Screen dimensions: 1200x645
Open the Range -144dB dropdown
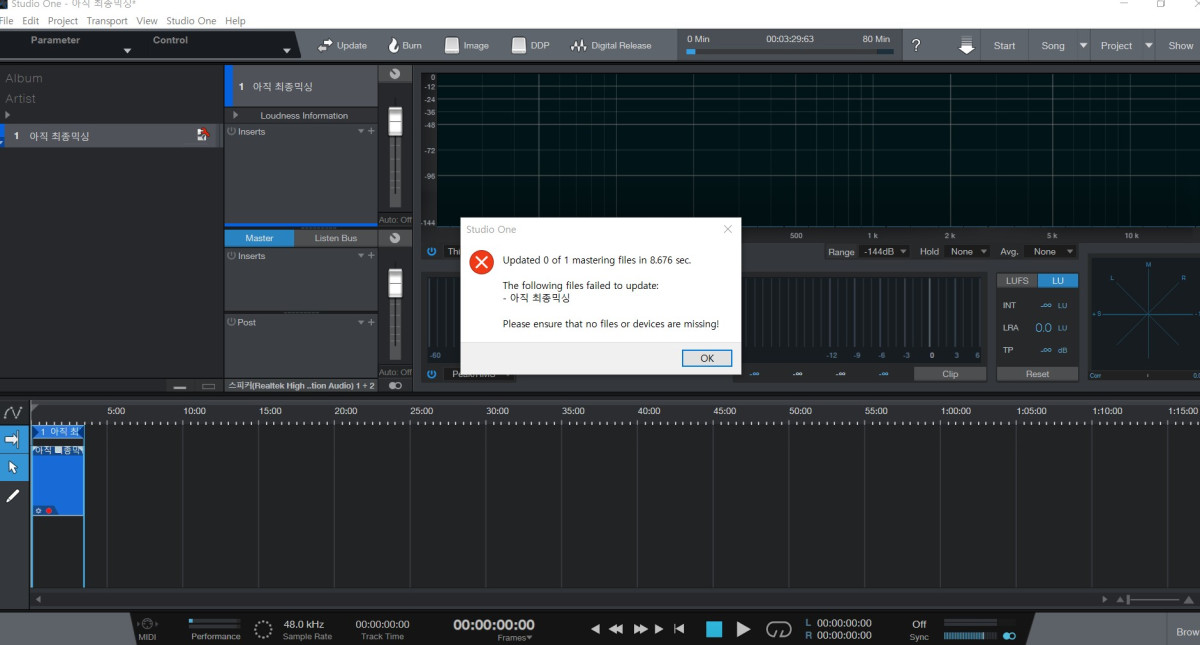pos(884,252)
